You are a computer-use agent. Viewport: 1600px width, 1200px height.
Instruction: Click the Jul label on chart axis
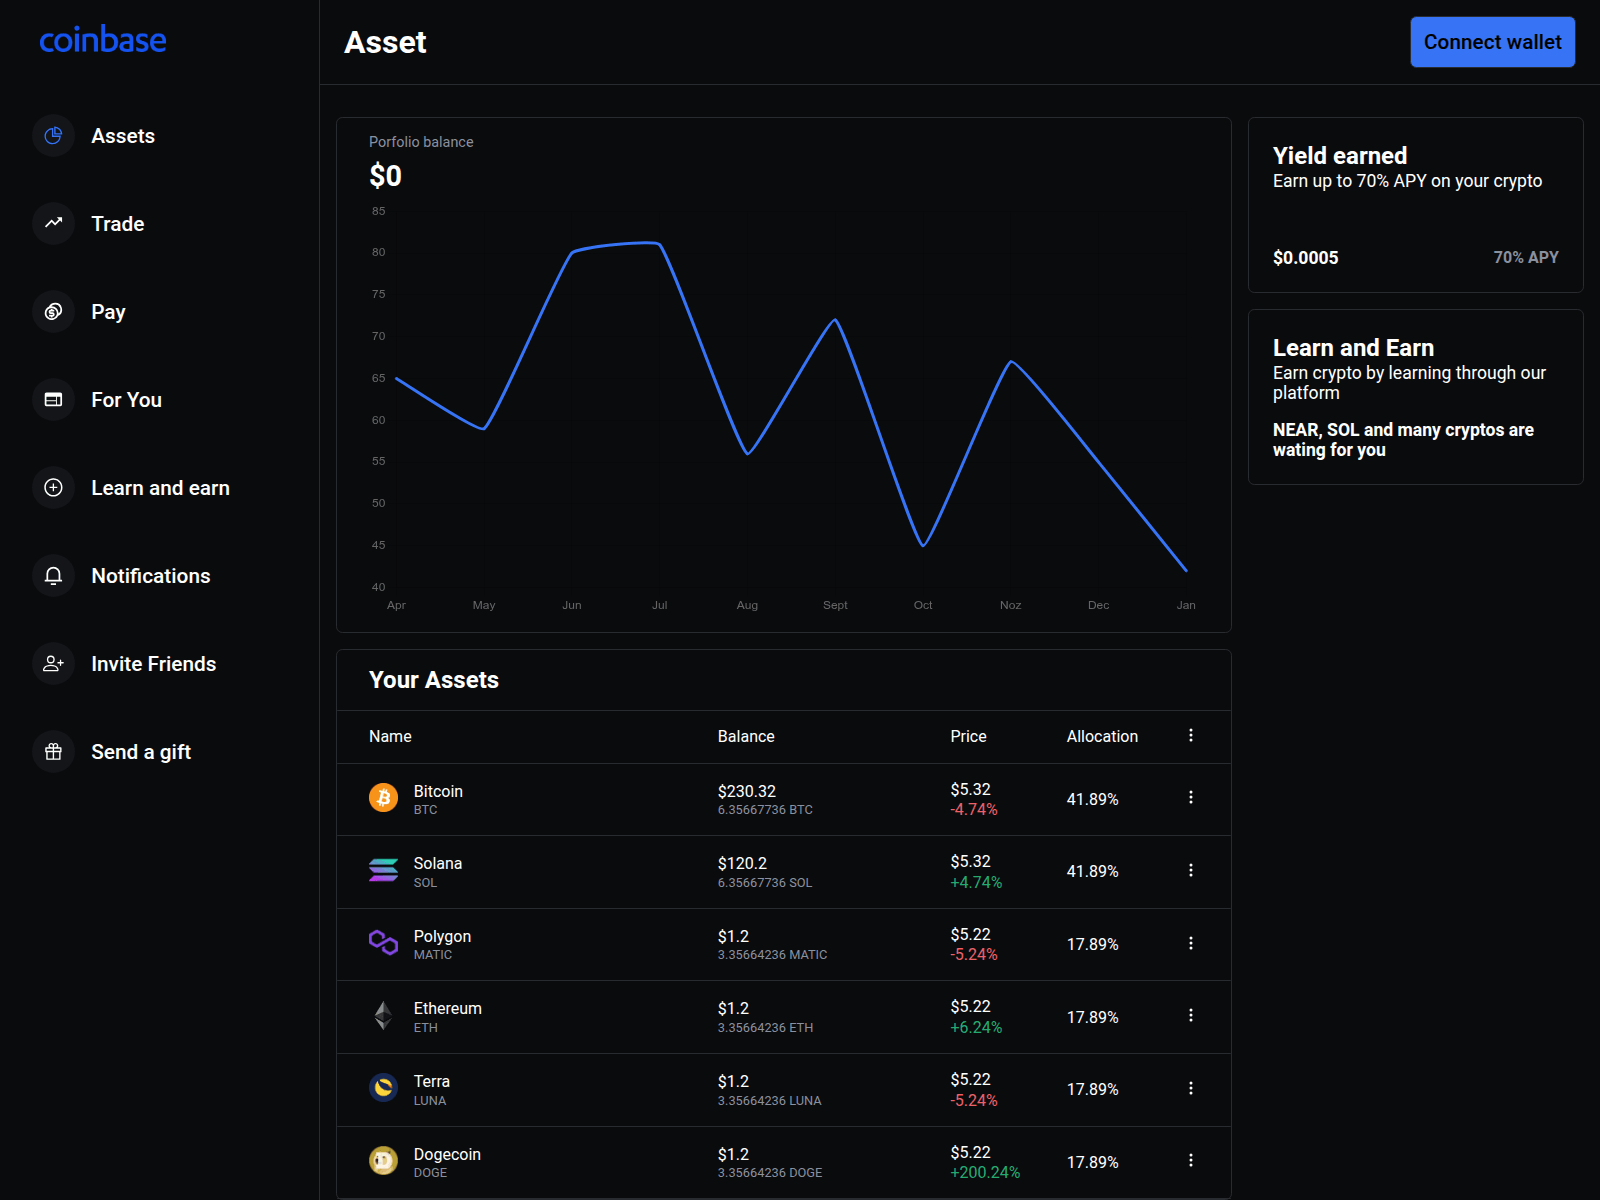tap(659, 605)
